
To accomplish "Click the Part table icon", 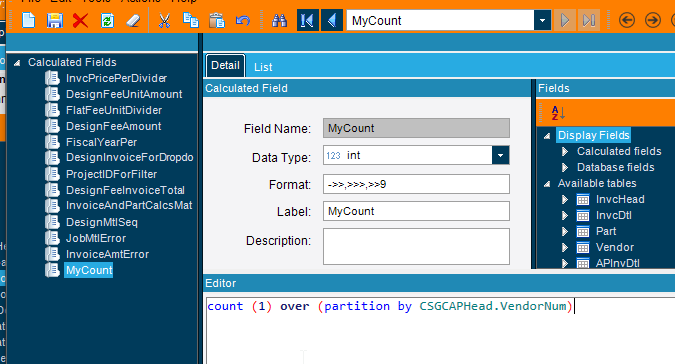I will pyautogui.click(x=583, y=231).
